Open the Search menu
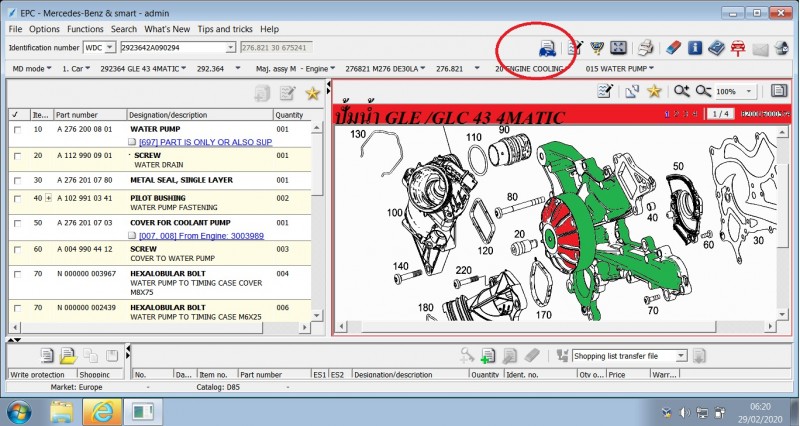The image size is (800, 426). (123, 29)
